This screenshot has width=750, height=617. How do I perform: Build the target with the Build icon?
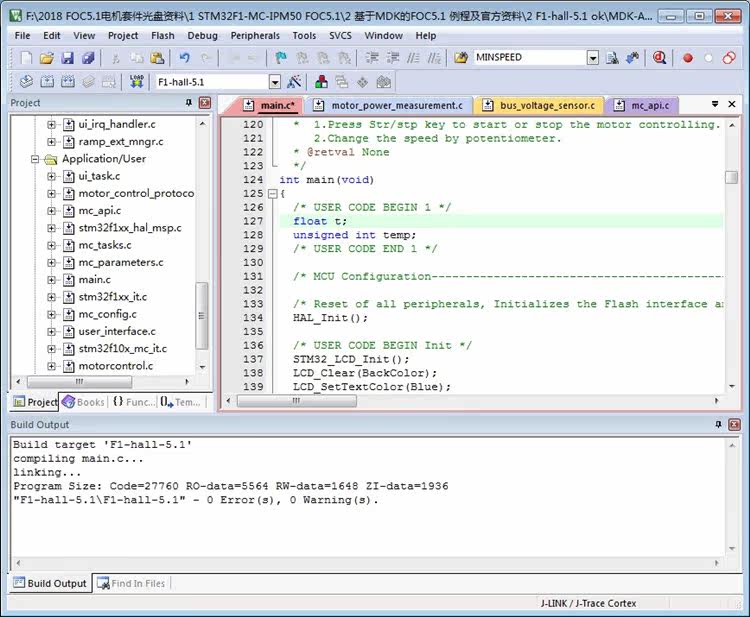pos(47,82)
